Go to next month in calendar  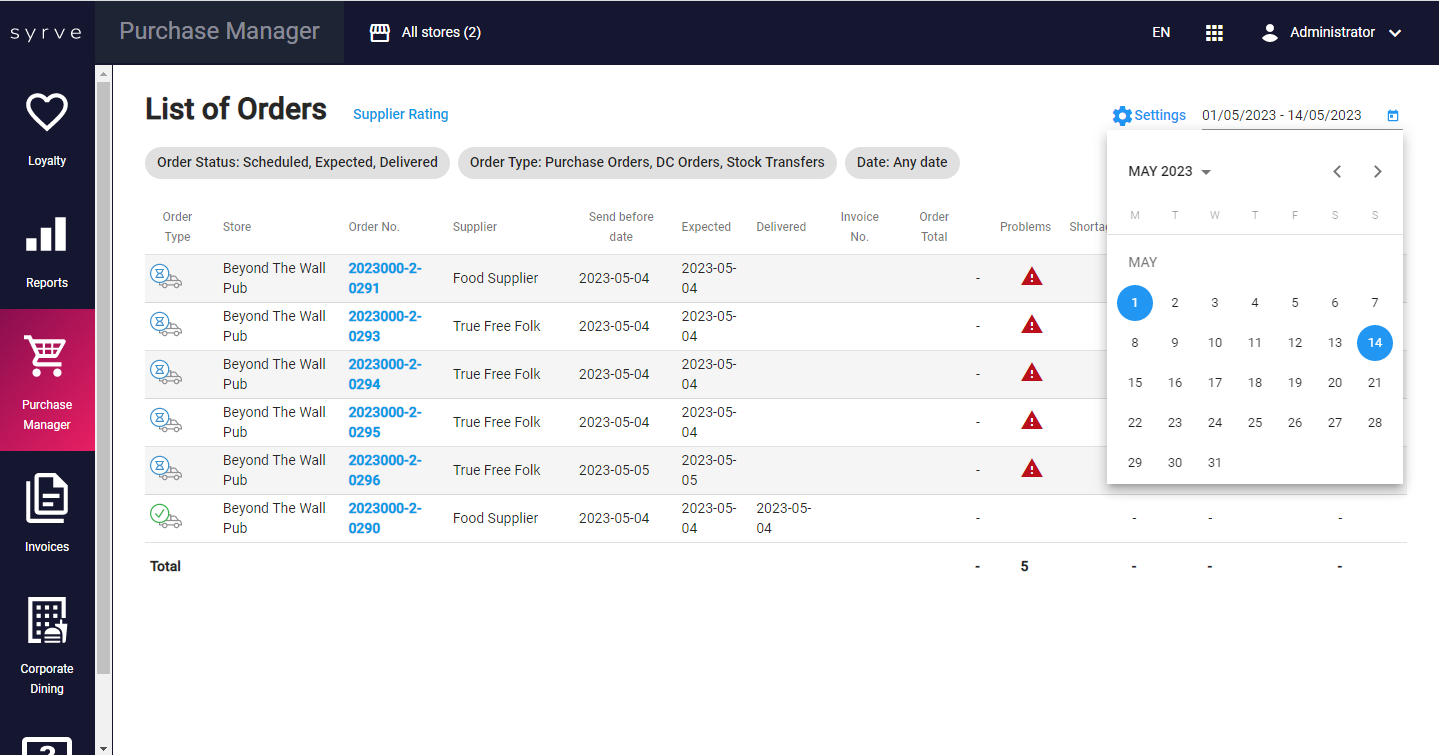point(1377,172)
